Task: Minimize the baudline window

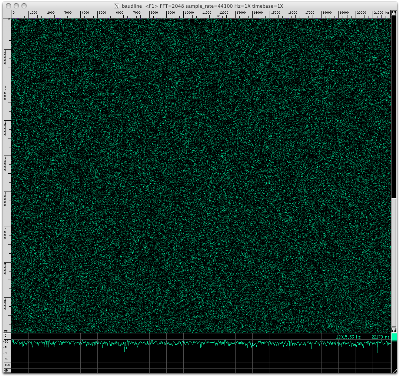Action: 16,6
